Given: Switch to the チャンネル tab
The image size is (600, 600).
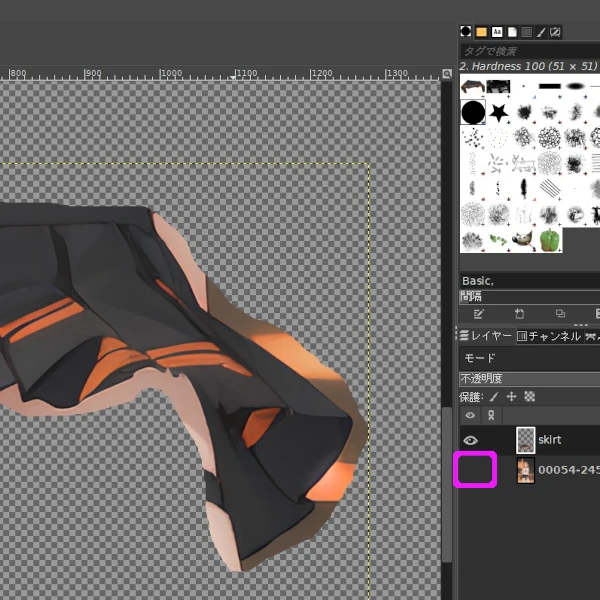Looking at the screenshot, I should tap(549, 336).
